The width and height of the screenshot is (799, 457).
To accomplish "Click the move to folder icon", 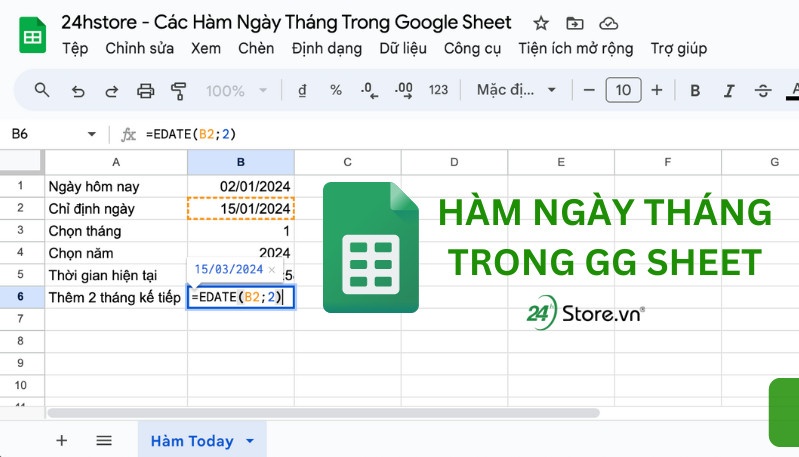I will 575,23.
